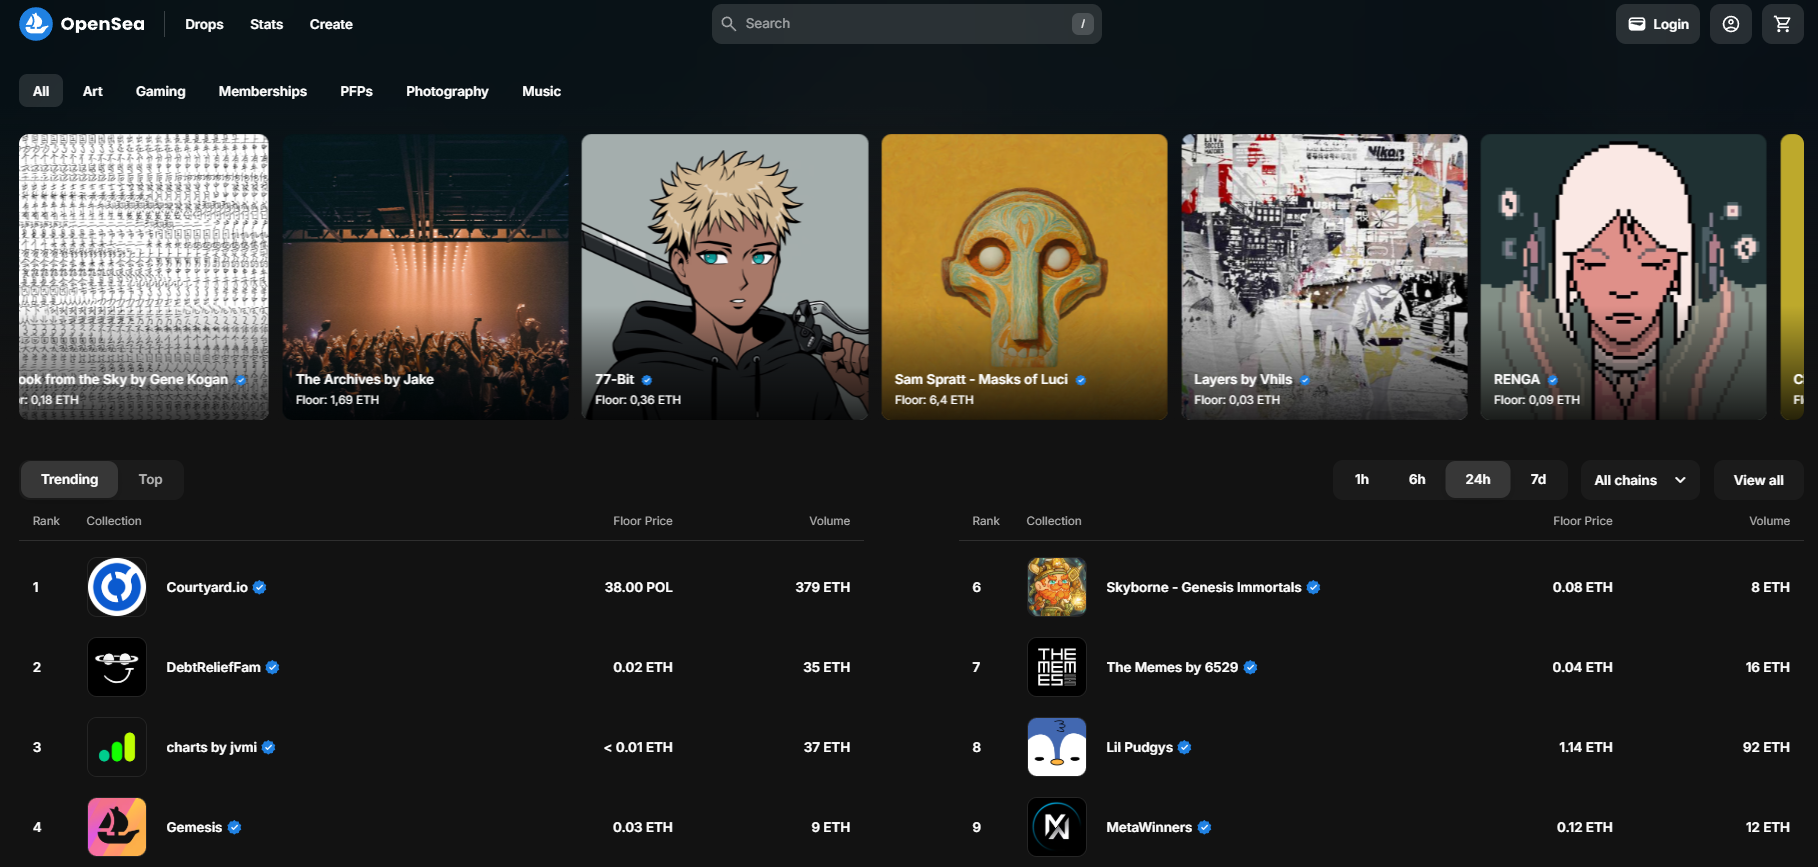1818x867 pixels.
Task: Click the MetaWinners collection avatar
Action: [x=1057, y=827]
